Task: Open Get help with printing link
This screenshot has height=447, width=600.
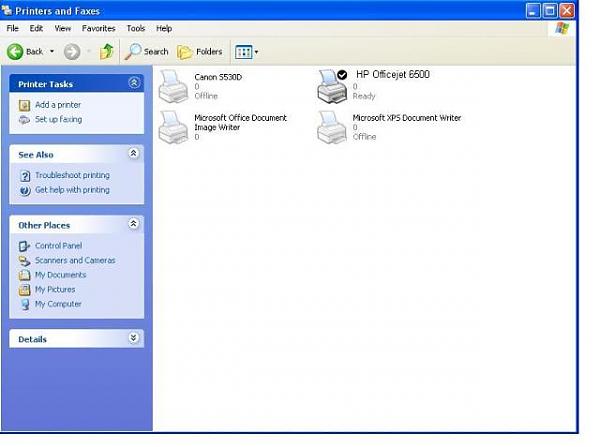Action: 72,190
